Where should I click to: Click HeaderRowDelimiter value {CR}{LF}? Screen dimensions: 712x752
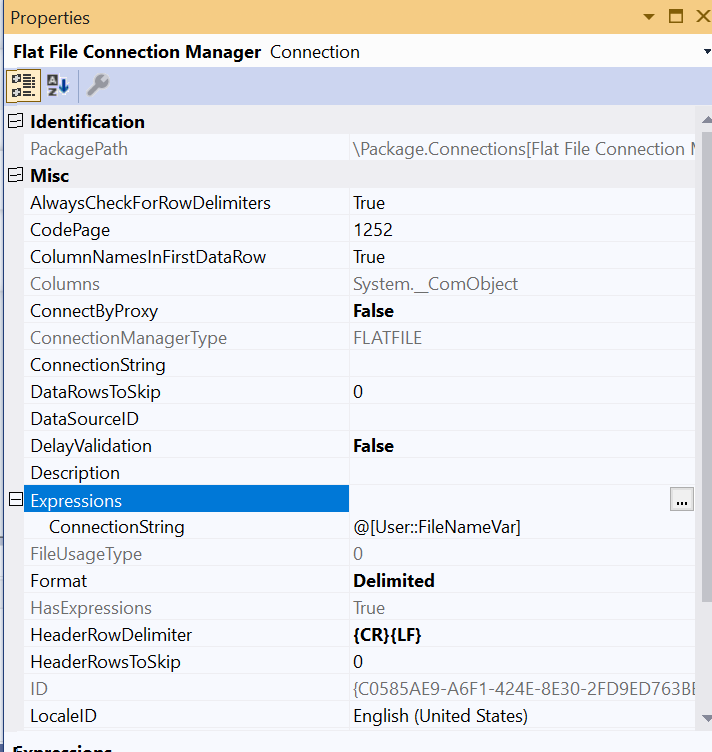(x=387, y=635)
